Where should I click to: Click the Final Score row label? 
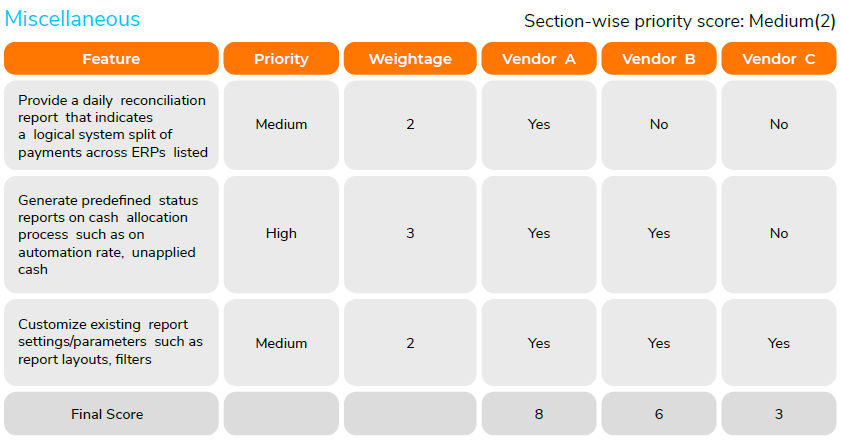point(107,414)
